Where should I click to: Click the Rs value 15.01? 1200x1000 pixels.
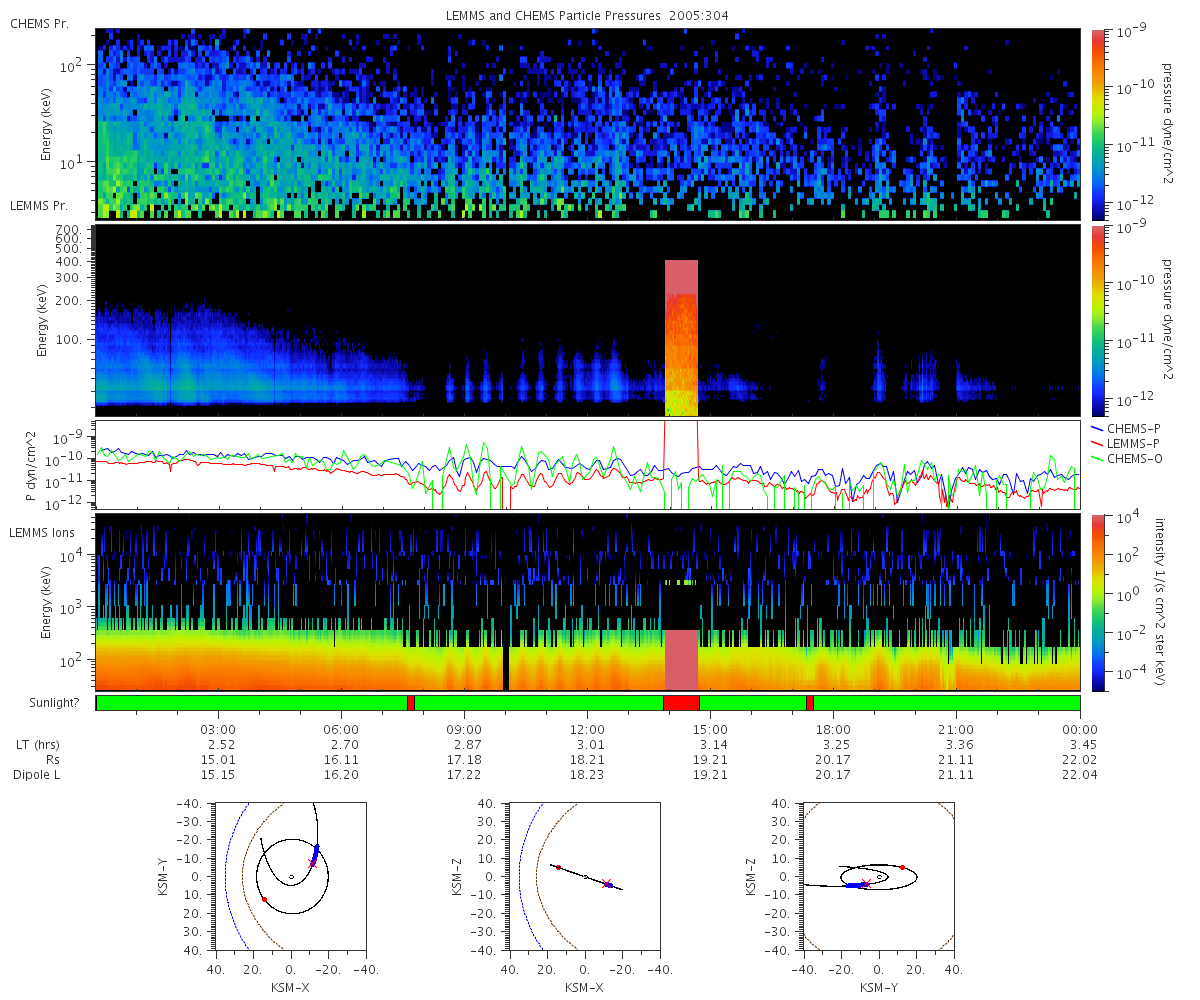tap(218, 760)
